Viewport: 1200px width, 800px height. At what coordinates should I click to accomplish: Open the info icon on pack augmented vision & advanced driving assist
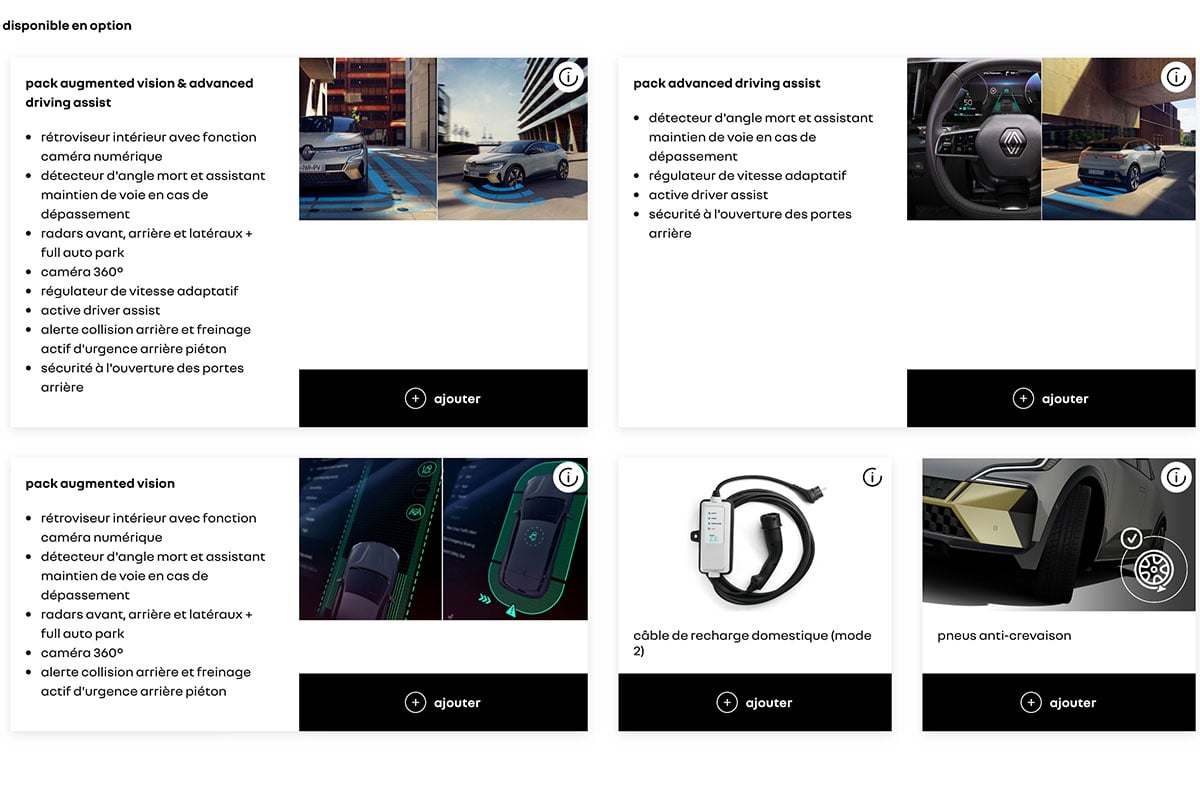coord(569,76)
